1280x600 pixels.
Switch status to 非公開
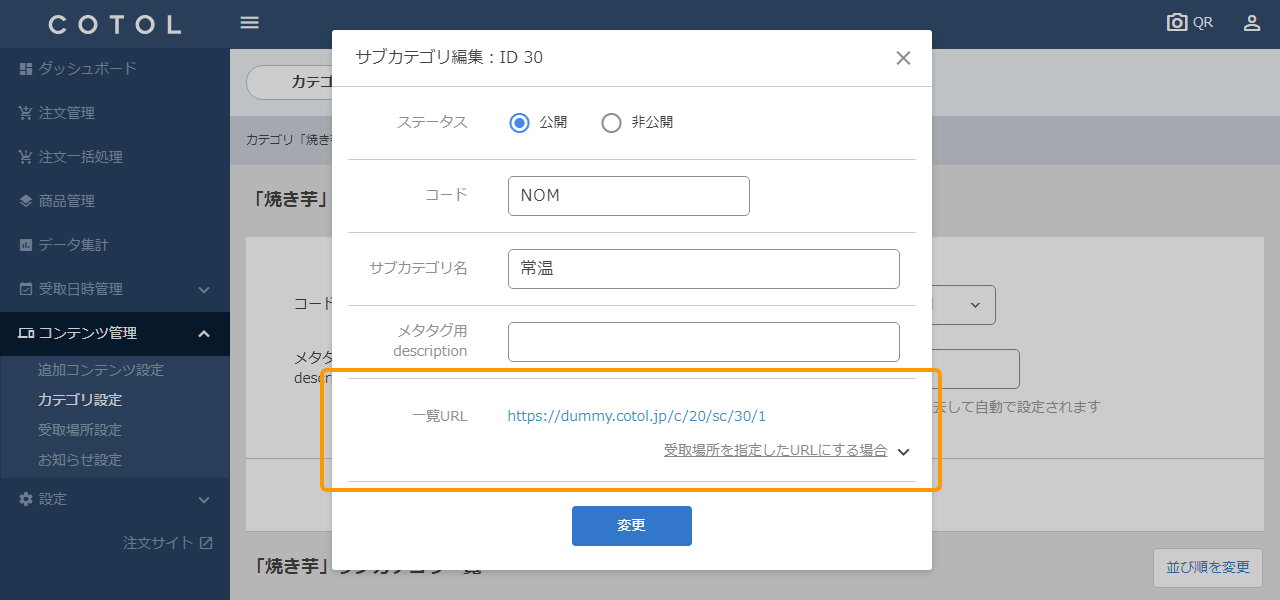pos(611,122)
